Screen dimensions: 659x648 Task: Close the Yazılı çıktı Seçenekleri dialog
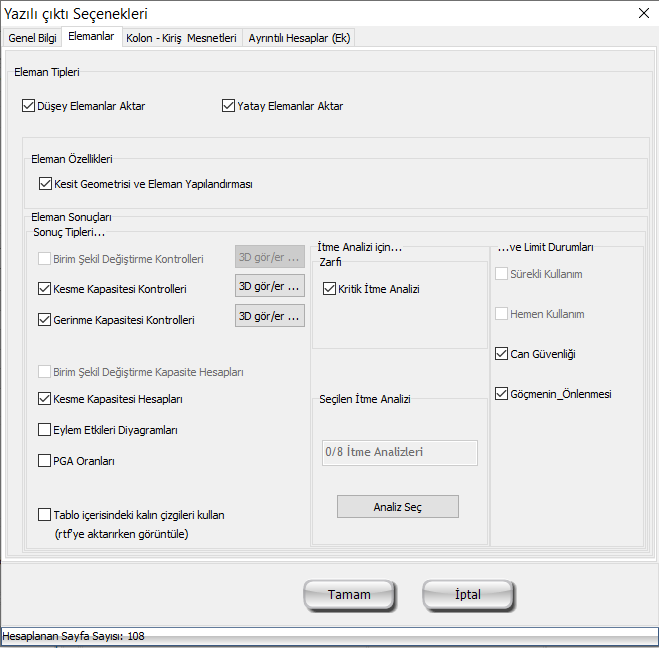[641, 13]
